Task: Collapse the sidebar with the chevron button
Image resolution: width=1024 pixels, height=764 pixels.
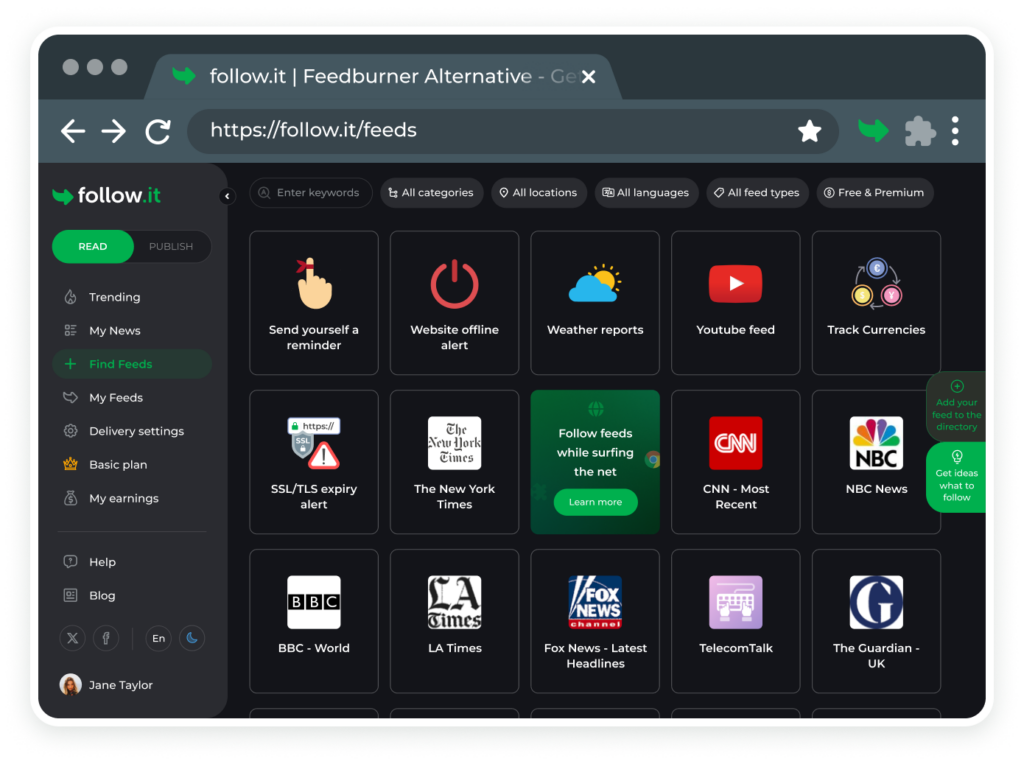Action: [x=227, y=196]
